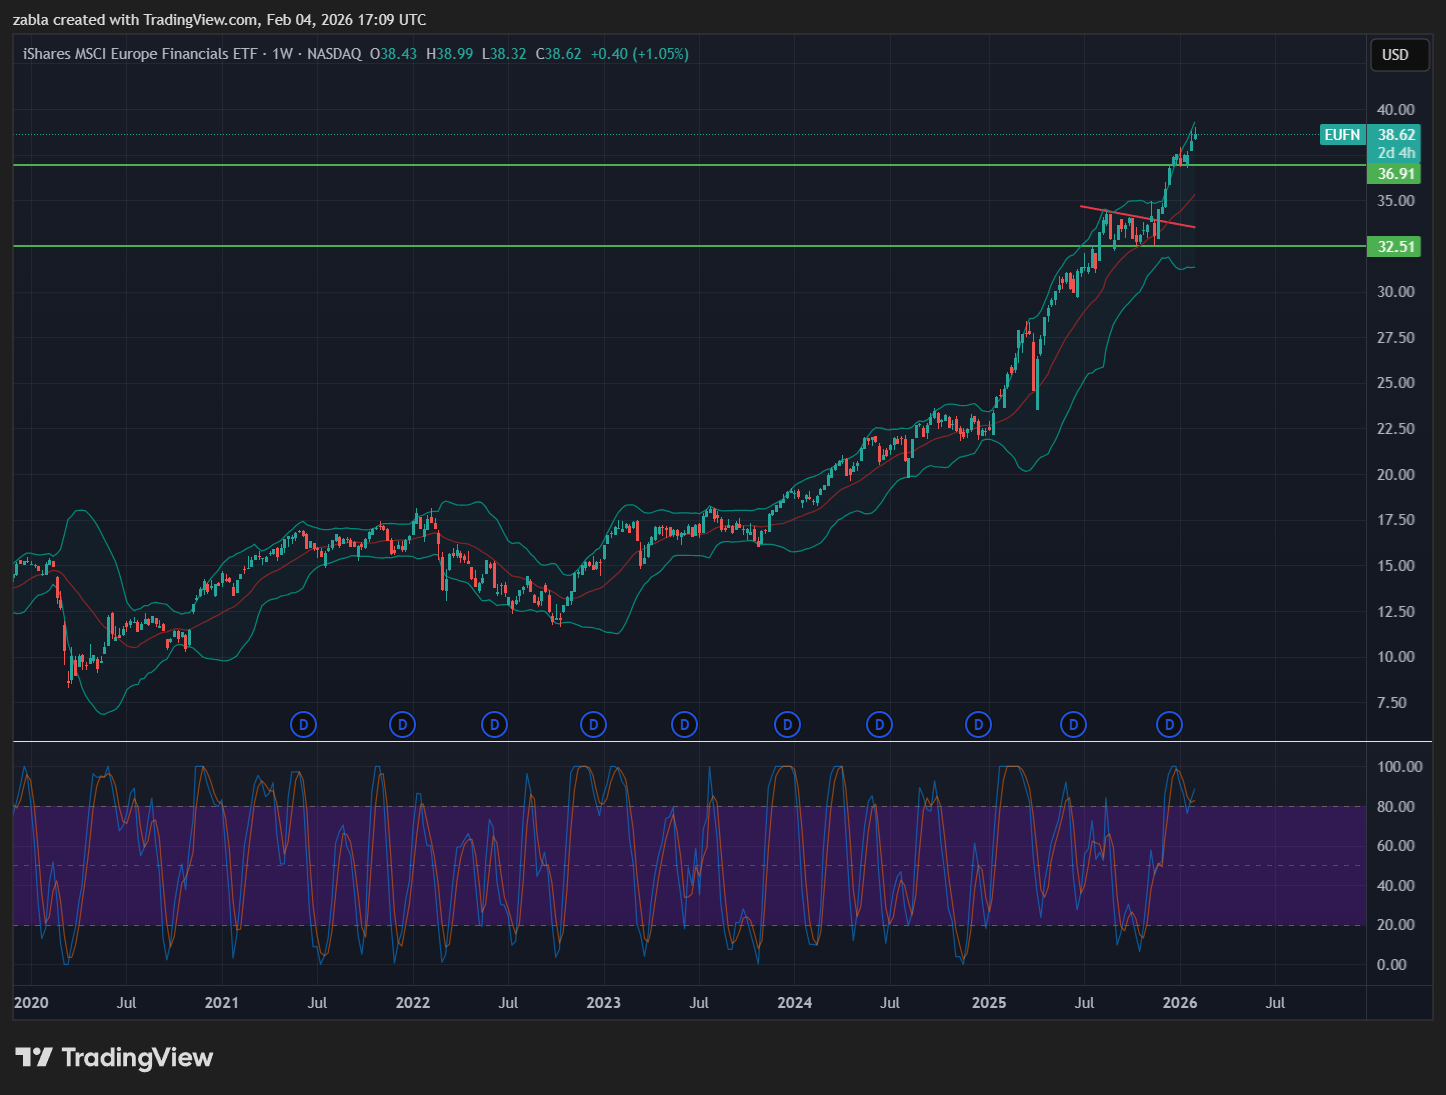Viewport: 1446px width, 1095px height.
Task: Click the iShares MSCI Europe Financials ETF title
Action: (x=140, y=54)
